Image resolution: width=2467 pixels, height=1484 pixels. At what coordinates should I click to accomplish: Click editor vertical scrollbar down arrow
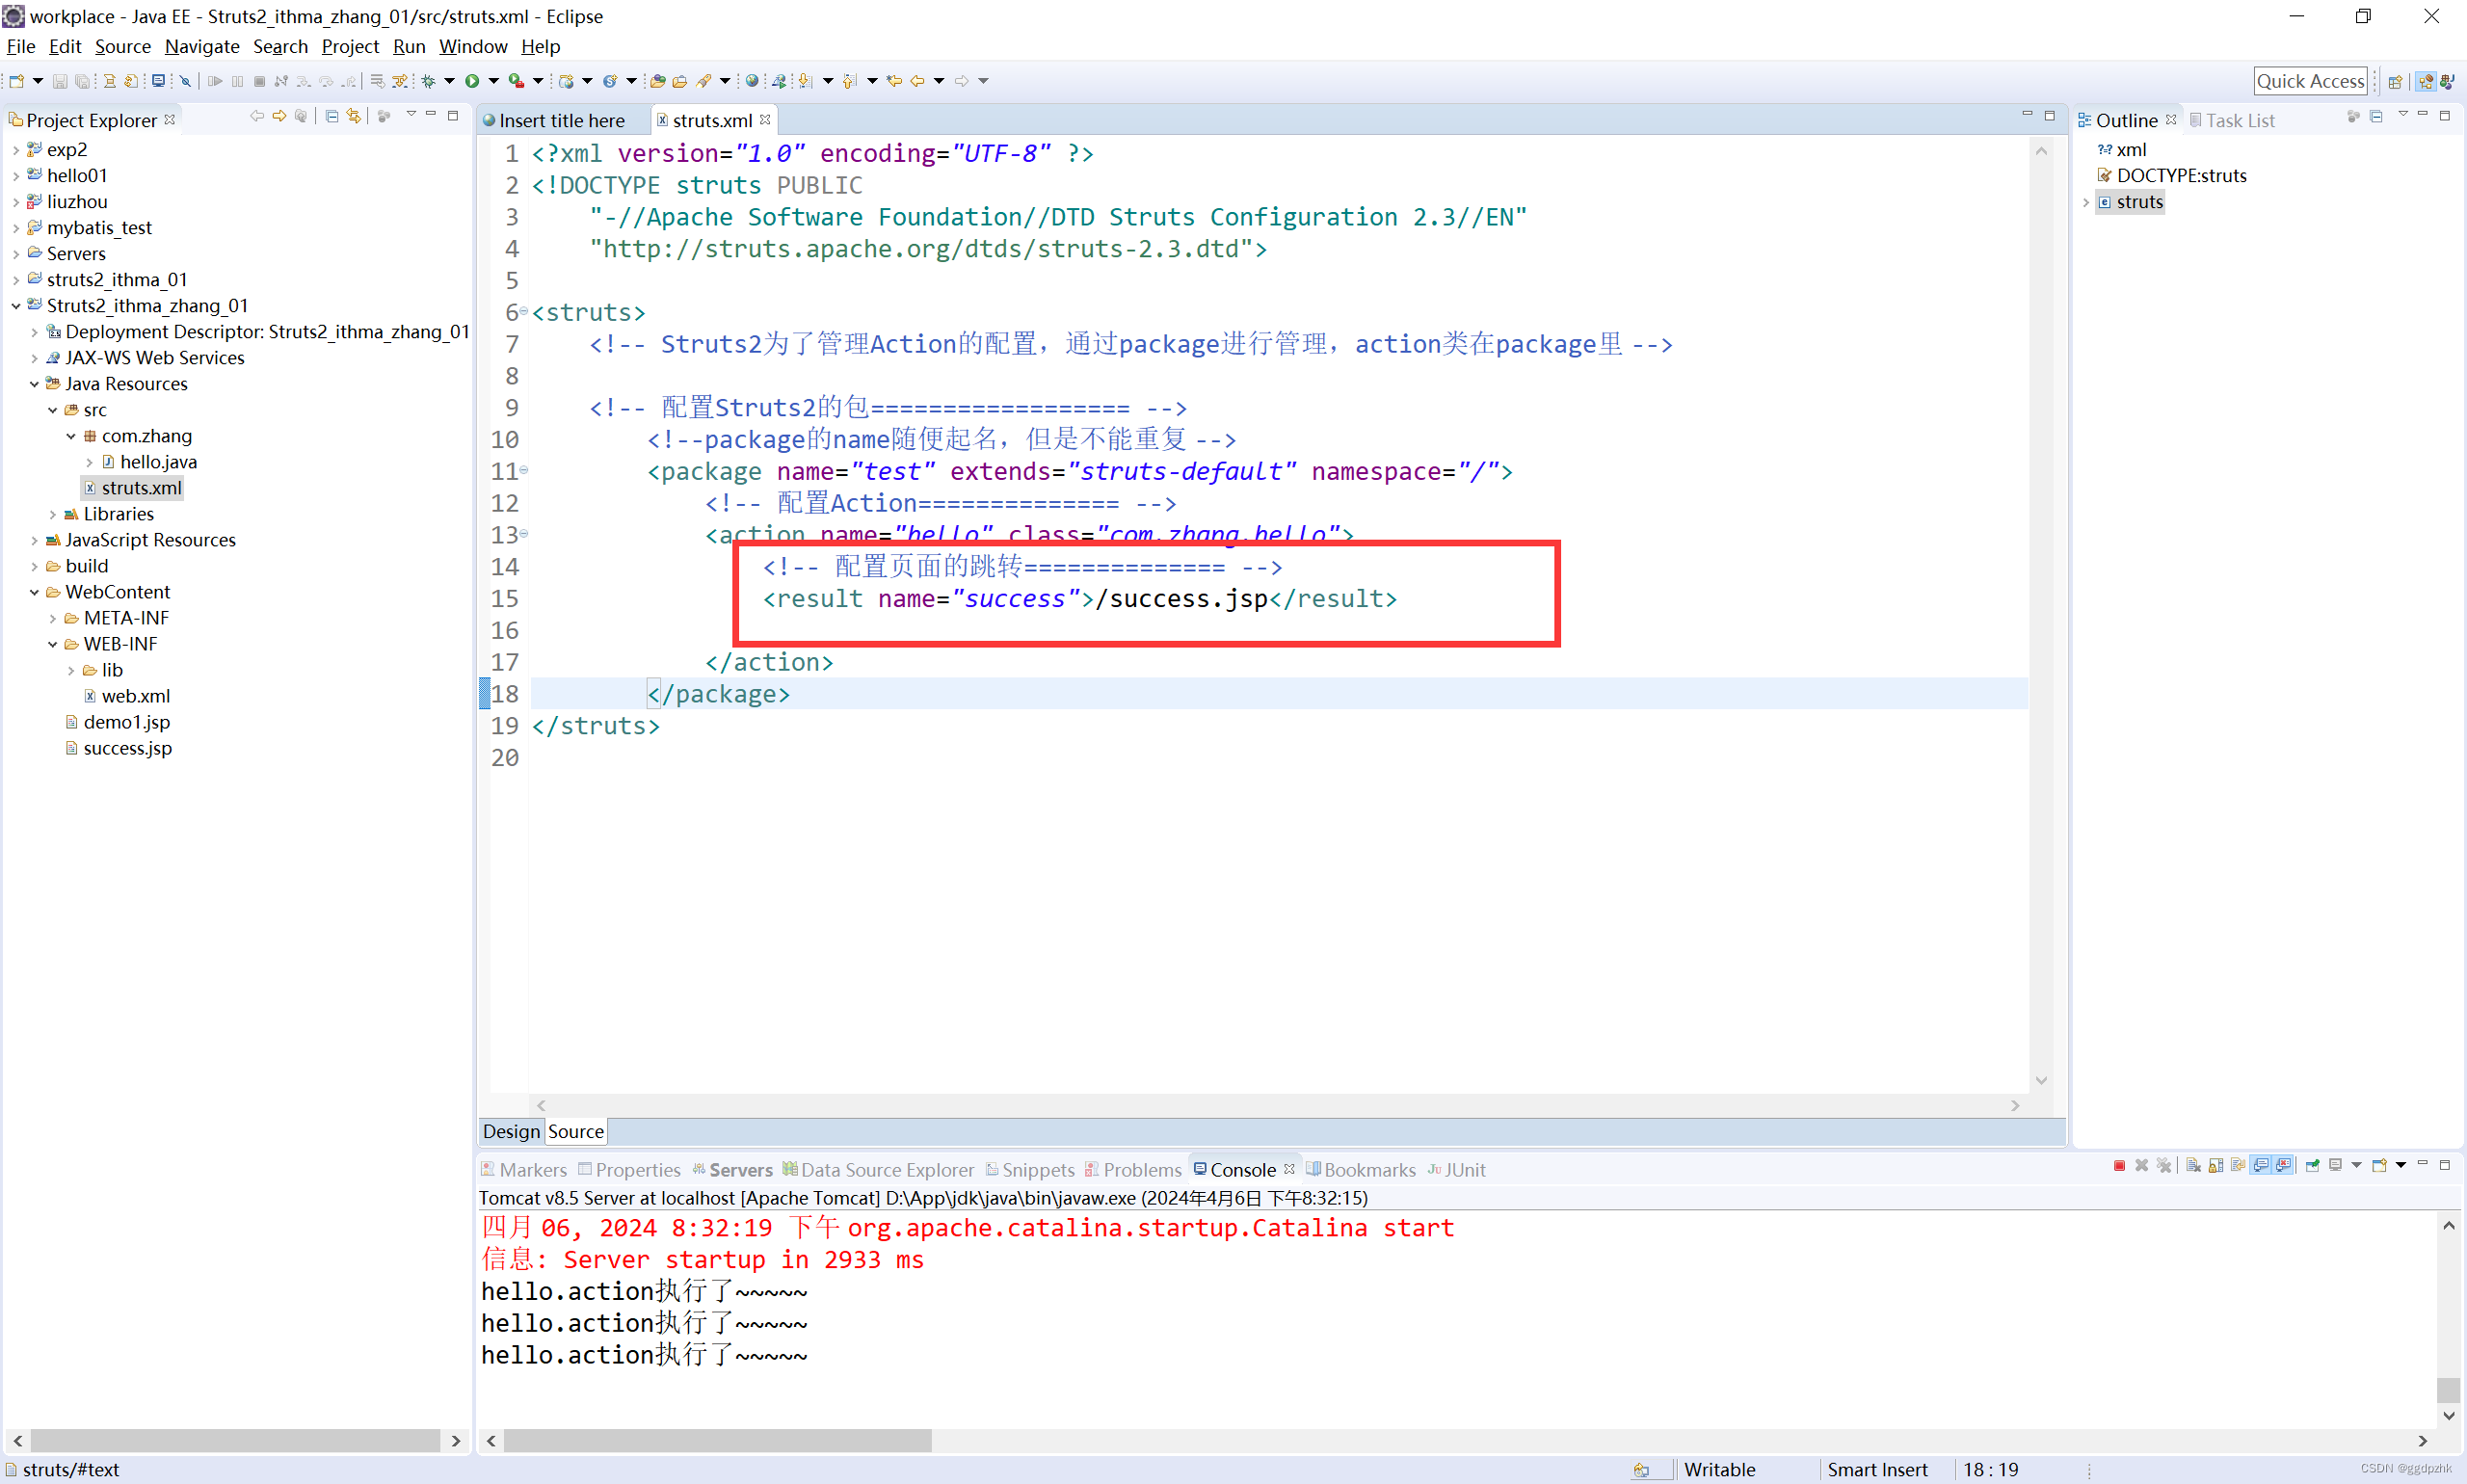(2041, 1081)
